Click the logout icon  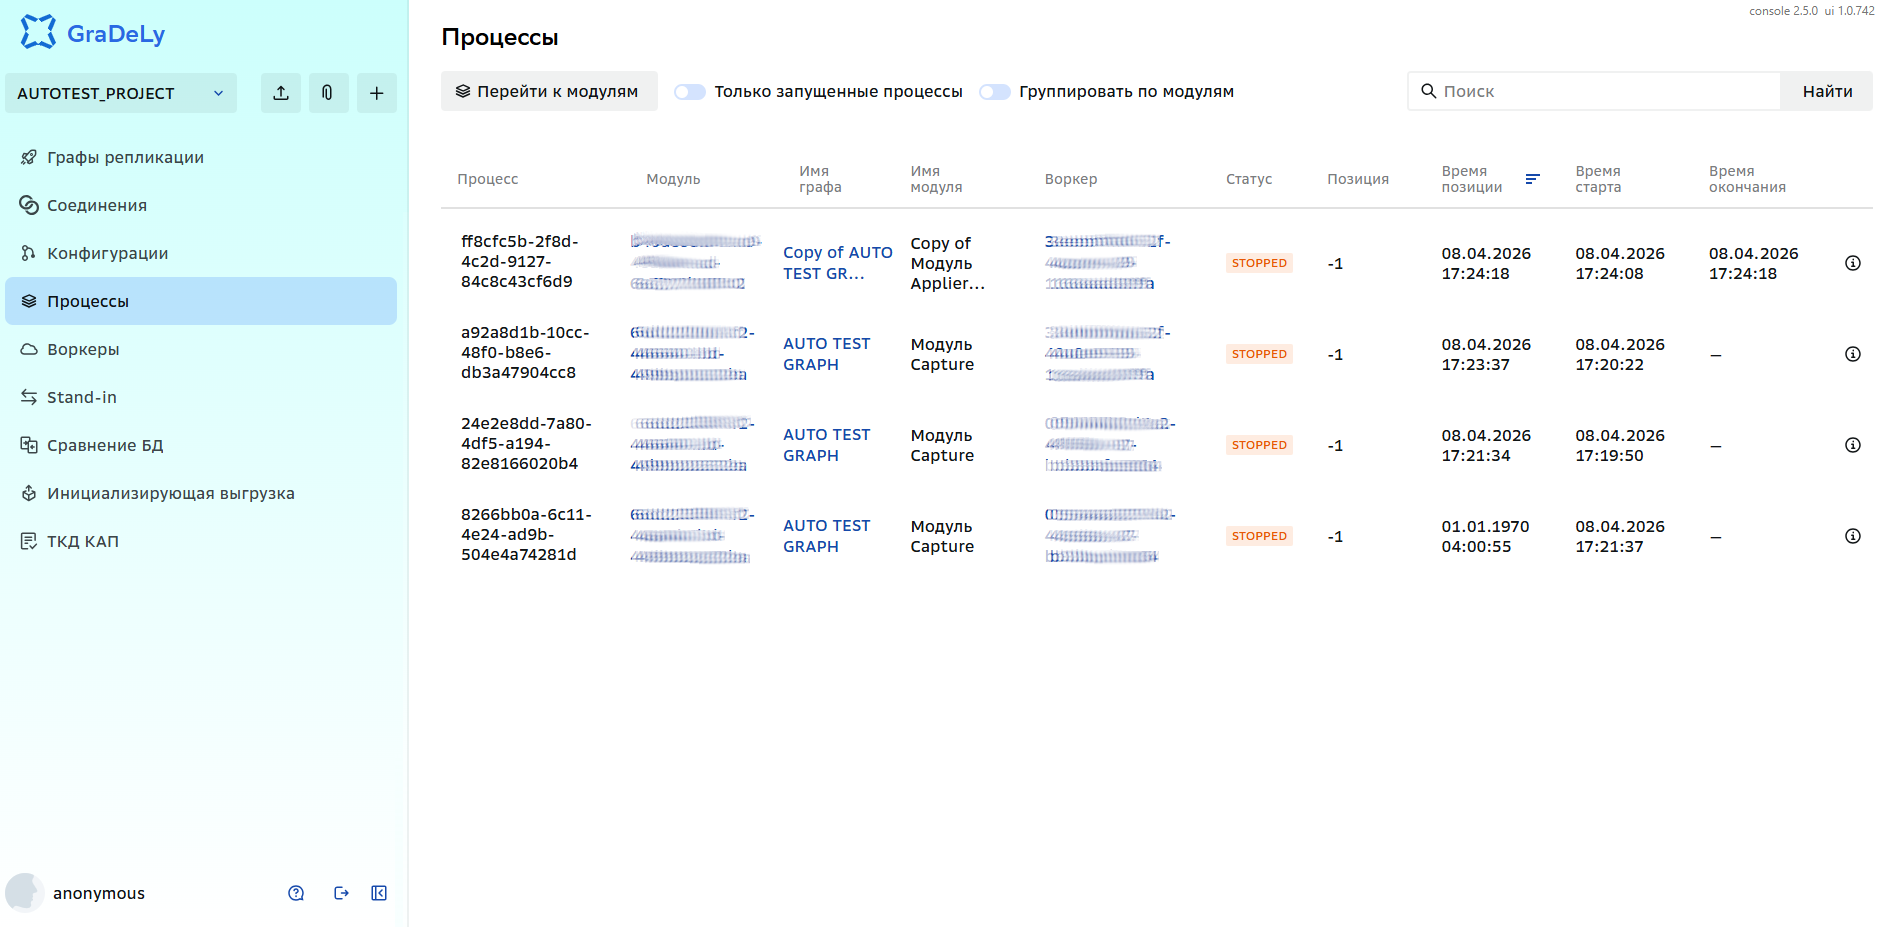click(341, 893)
